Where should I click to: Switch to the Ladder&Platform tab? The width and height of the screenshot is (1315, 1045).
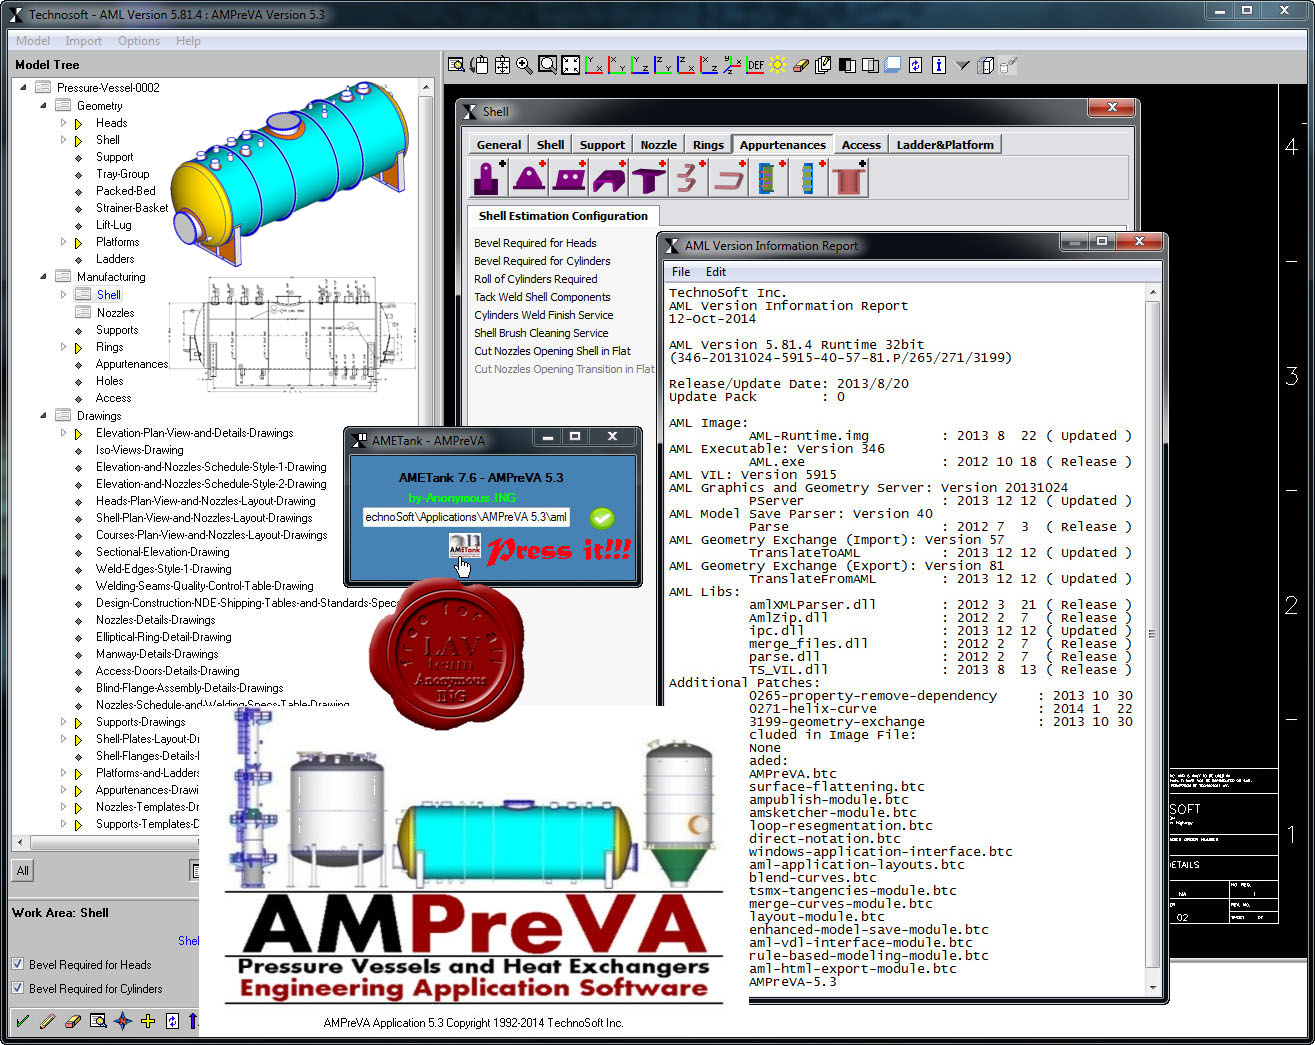(x=945, y=145)
